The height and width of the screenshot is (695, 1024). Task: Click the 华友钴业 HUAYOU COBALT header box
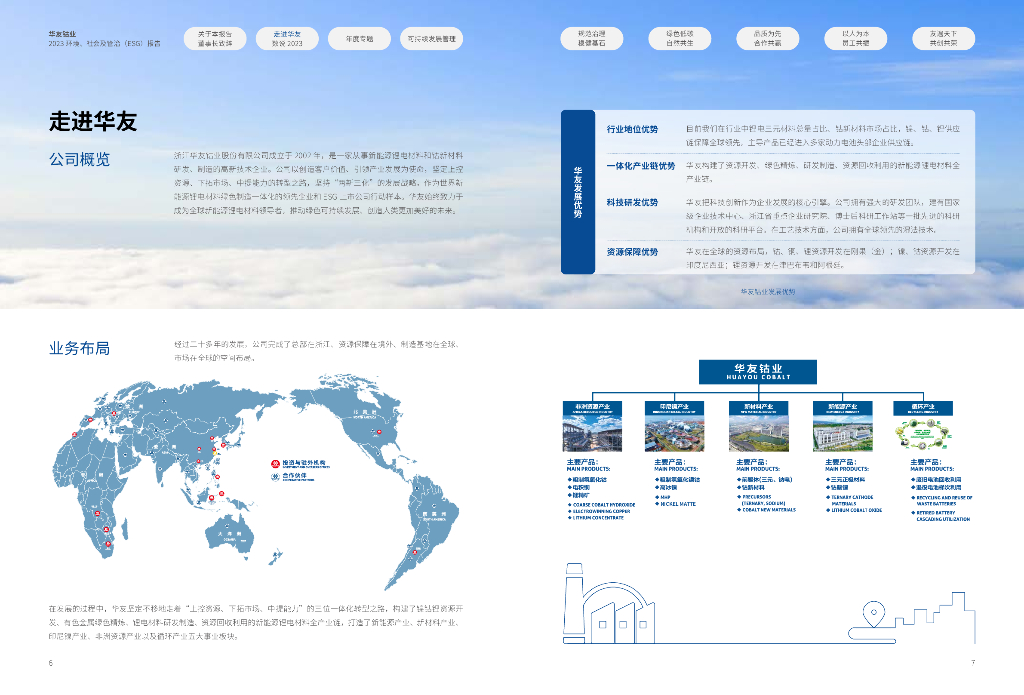[x=758, y=372]
